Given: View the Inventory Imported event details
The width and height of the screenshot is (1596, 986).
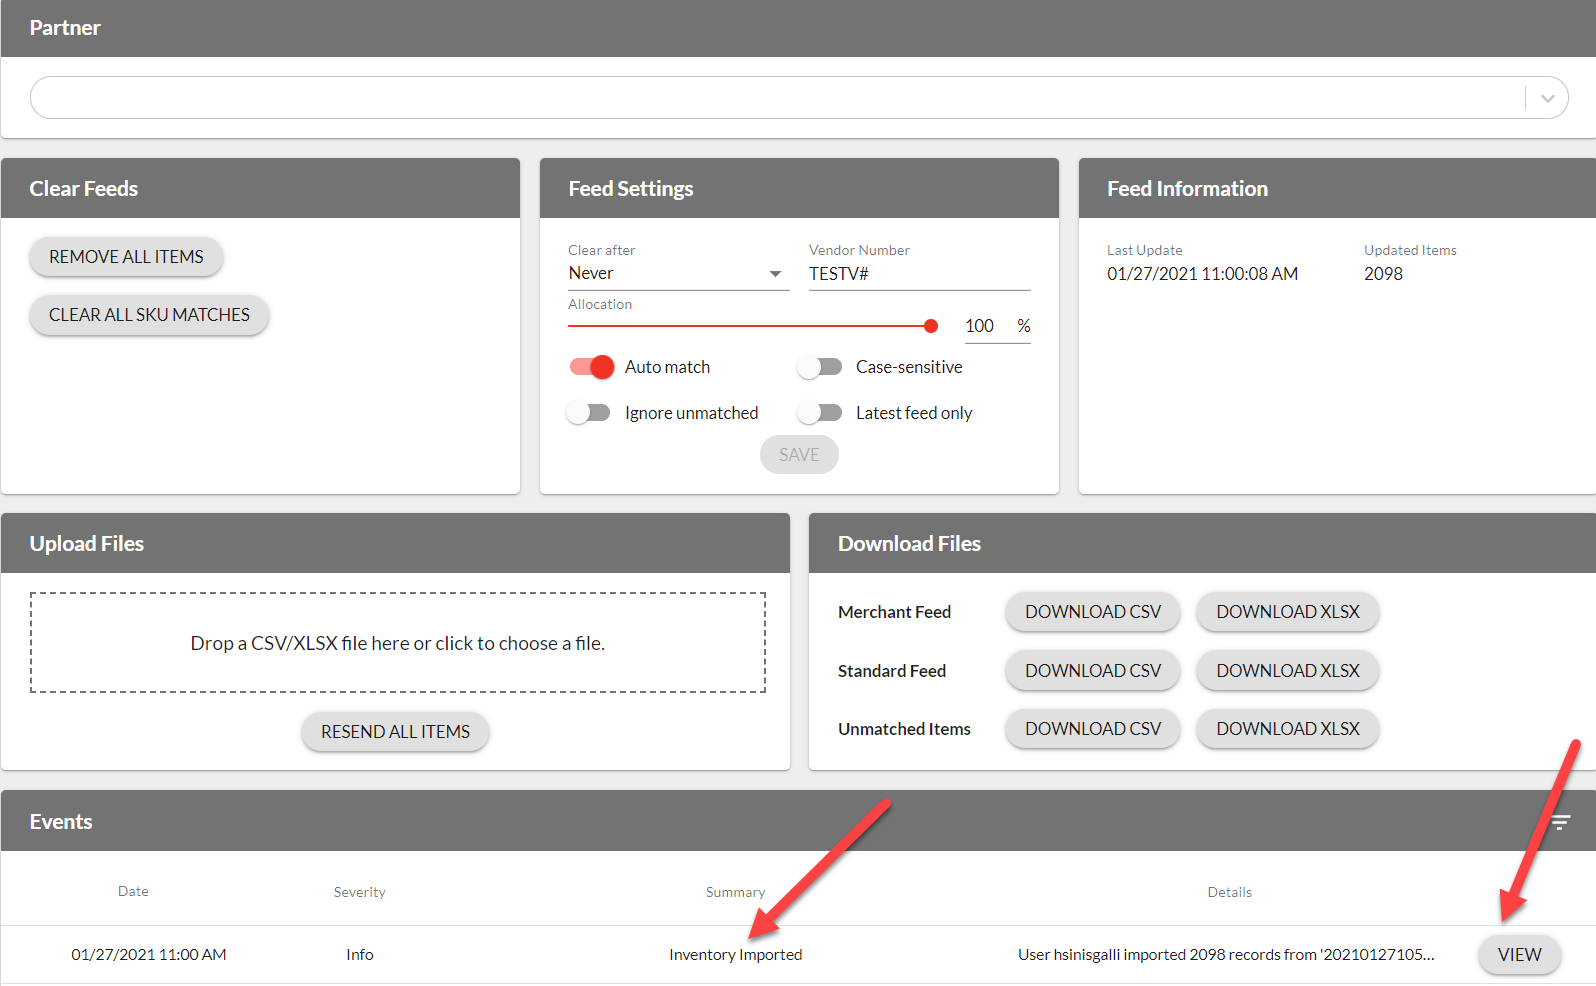Looking at the screenshot, I should coord(1518,955).
